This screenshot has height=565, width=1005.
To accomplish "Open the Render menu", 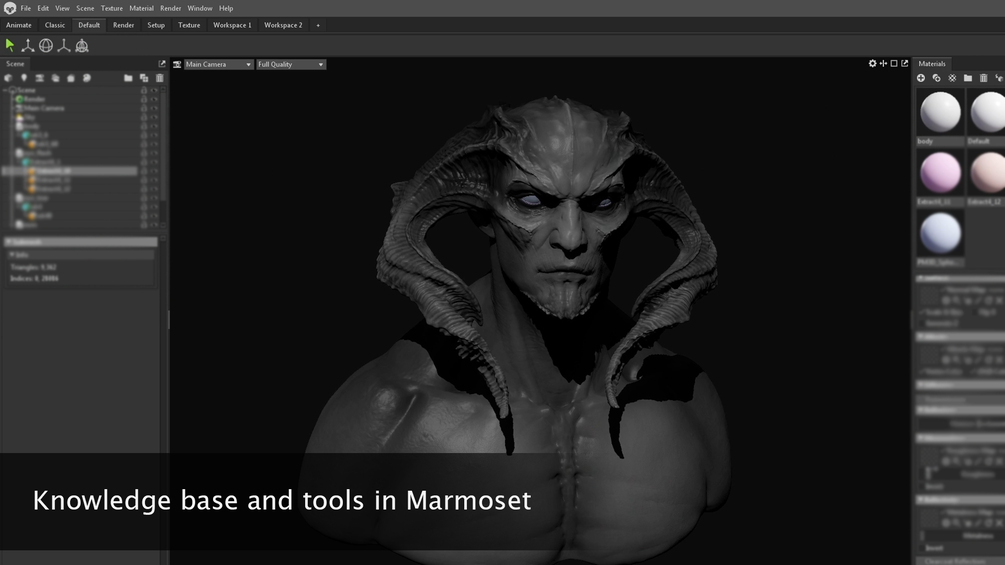I will click(170, 8).
